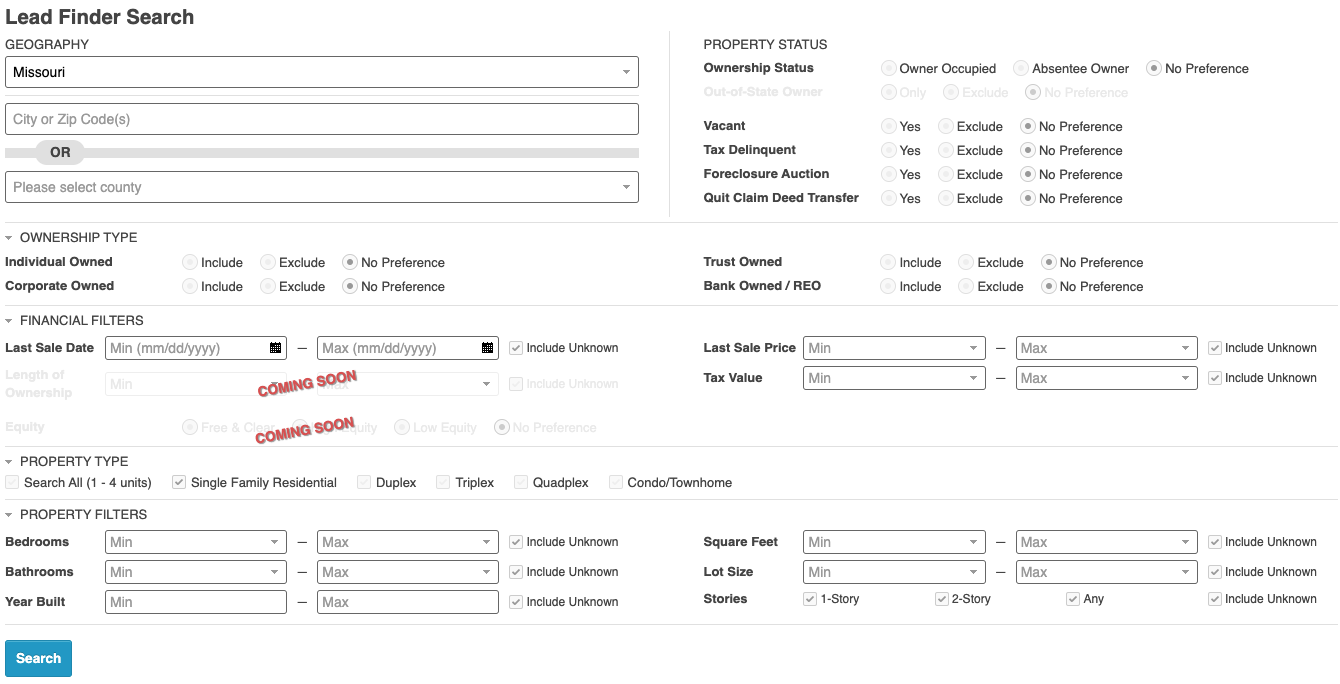Open Bedrooms Min dropdown
Viewport: 1340px width, 684px height.
click(x=196, y=542)
